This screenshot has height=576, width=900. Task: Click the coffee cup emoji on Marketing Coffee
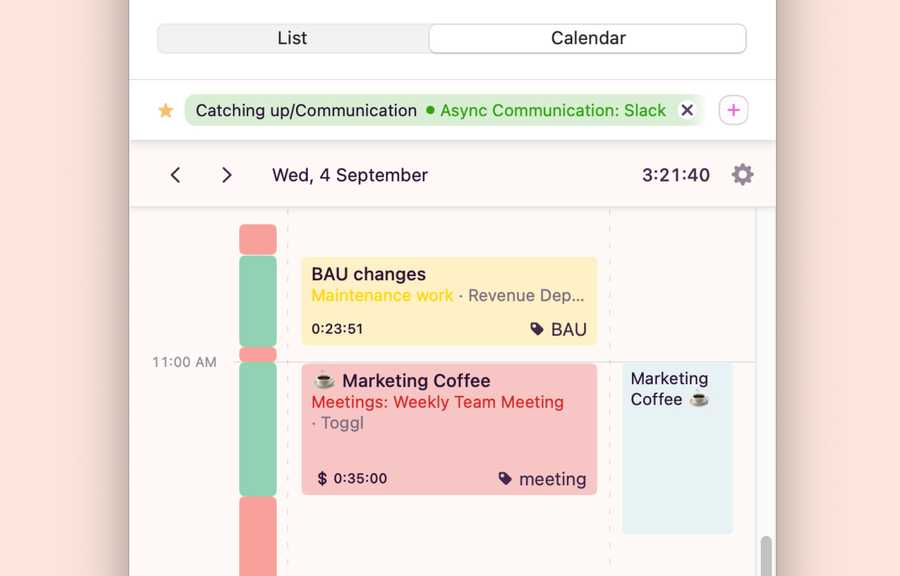point(323,380)
